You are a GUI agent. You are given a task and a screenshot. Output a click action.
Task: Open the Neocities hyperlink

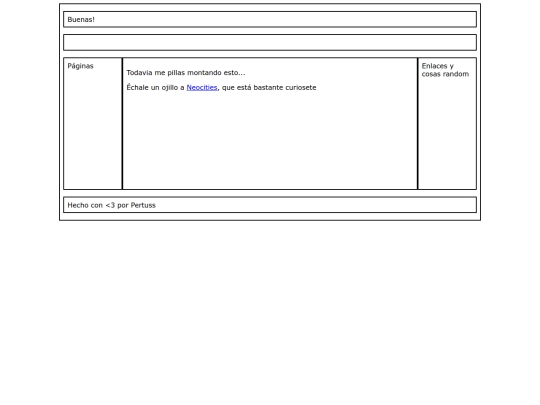[x=202, y=87]
